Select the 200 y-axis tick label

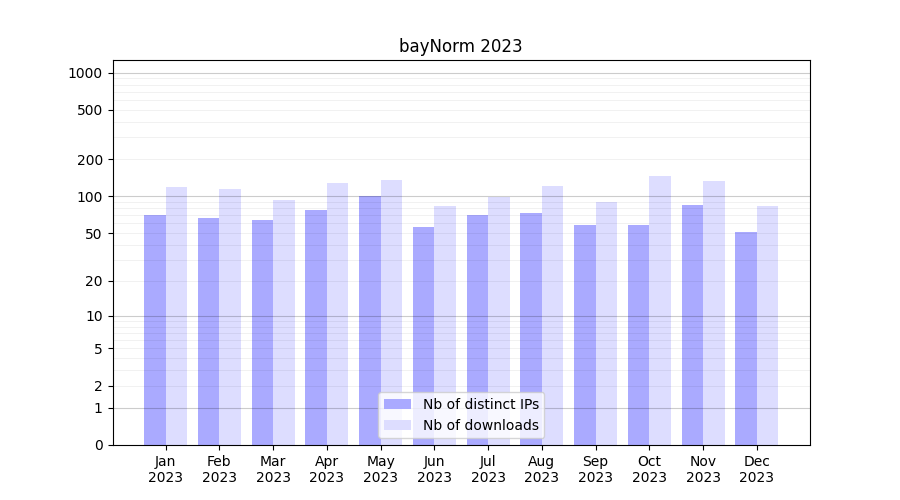[x=90, y=160]
